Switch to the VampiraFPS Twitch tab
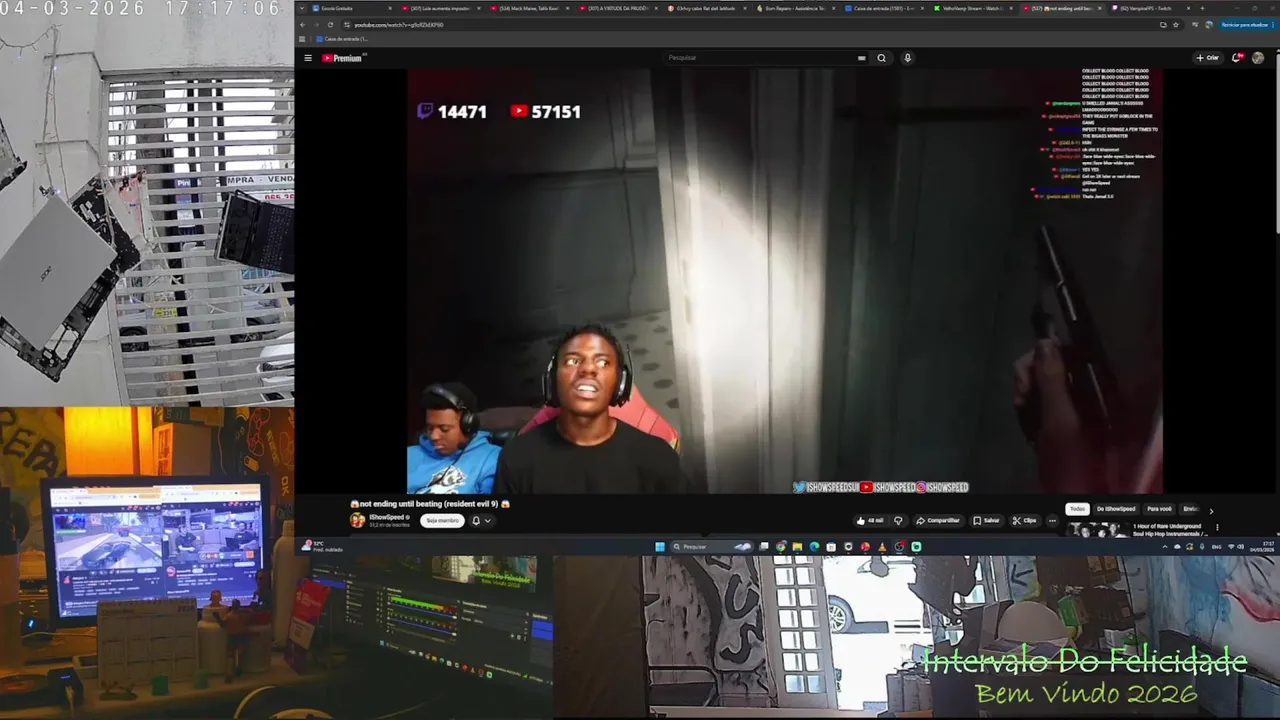This screenshot has height=720, width=1280. pos(1150,8)
